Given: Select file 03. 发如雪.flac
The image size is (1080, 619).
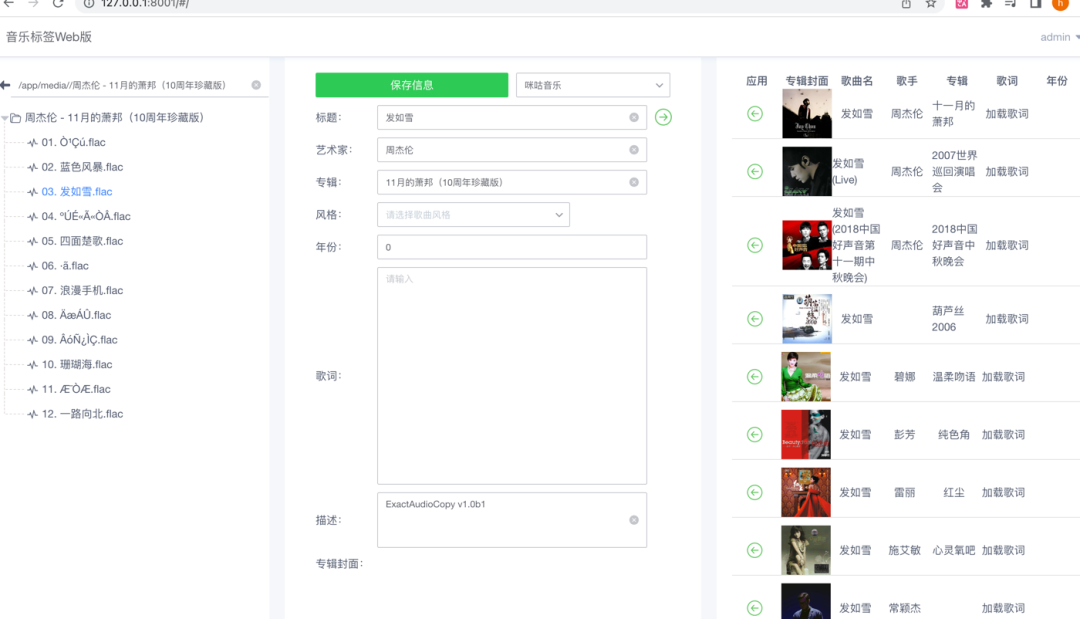Looking at the screenshot, I should tap(76, 191).
